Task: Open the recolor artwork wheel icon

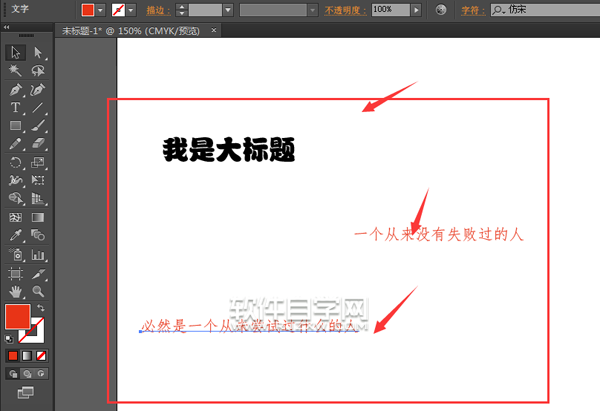Action: (x=441, y=10)
